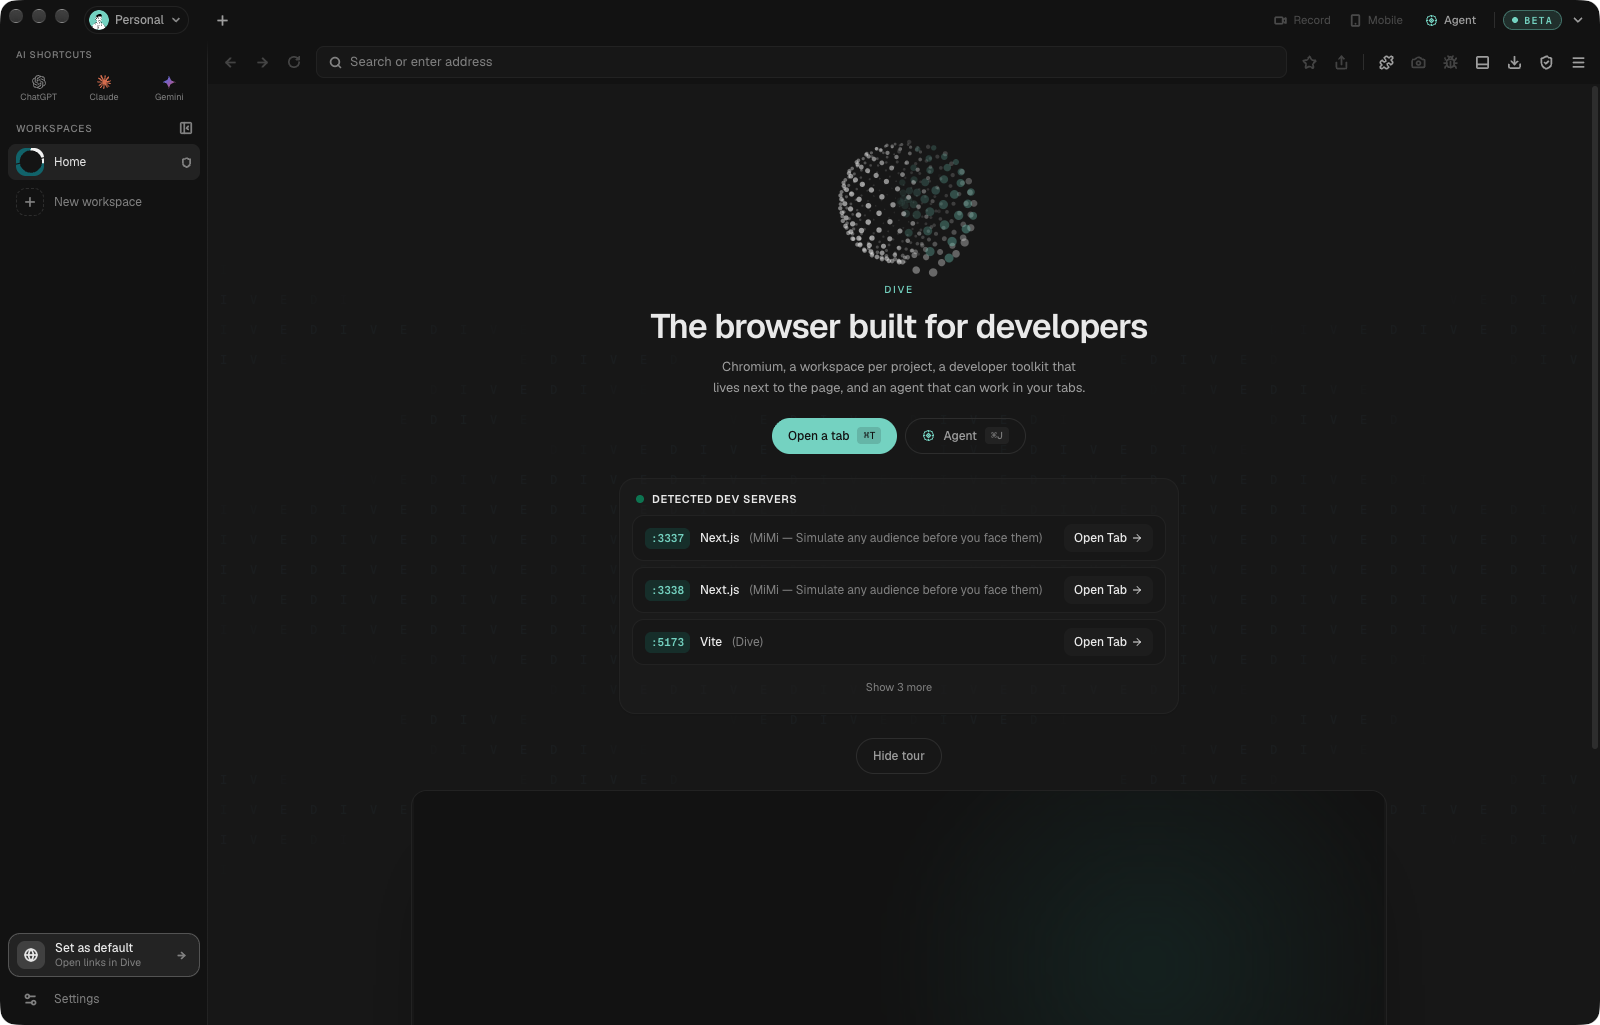Open the Agent panel from the top bar
Image resolution: width=1600 pixels, height=1025 pixels.
1451,20
